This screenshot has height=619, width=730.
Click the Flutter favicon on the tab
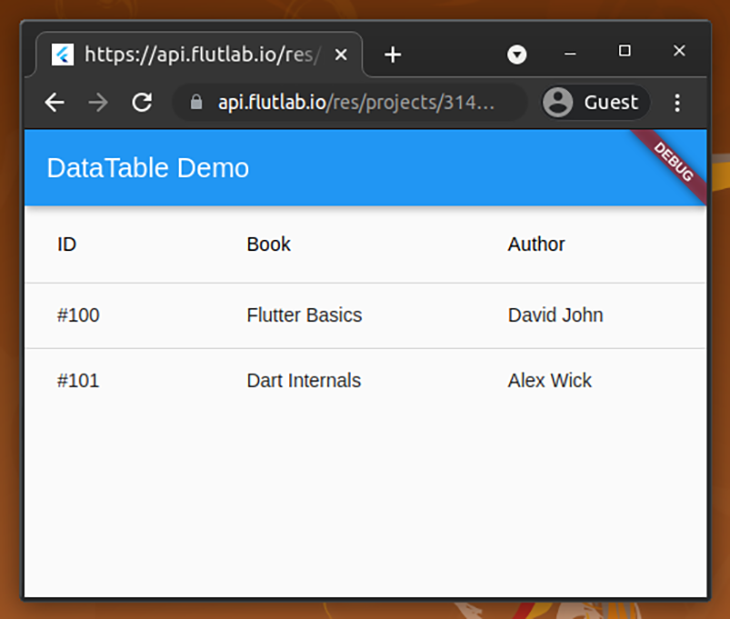62,54
